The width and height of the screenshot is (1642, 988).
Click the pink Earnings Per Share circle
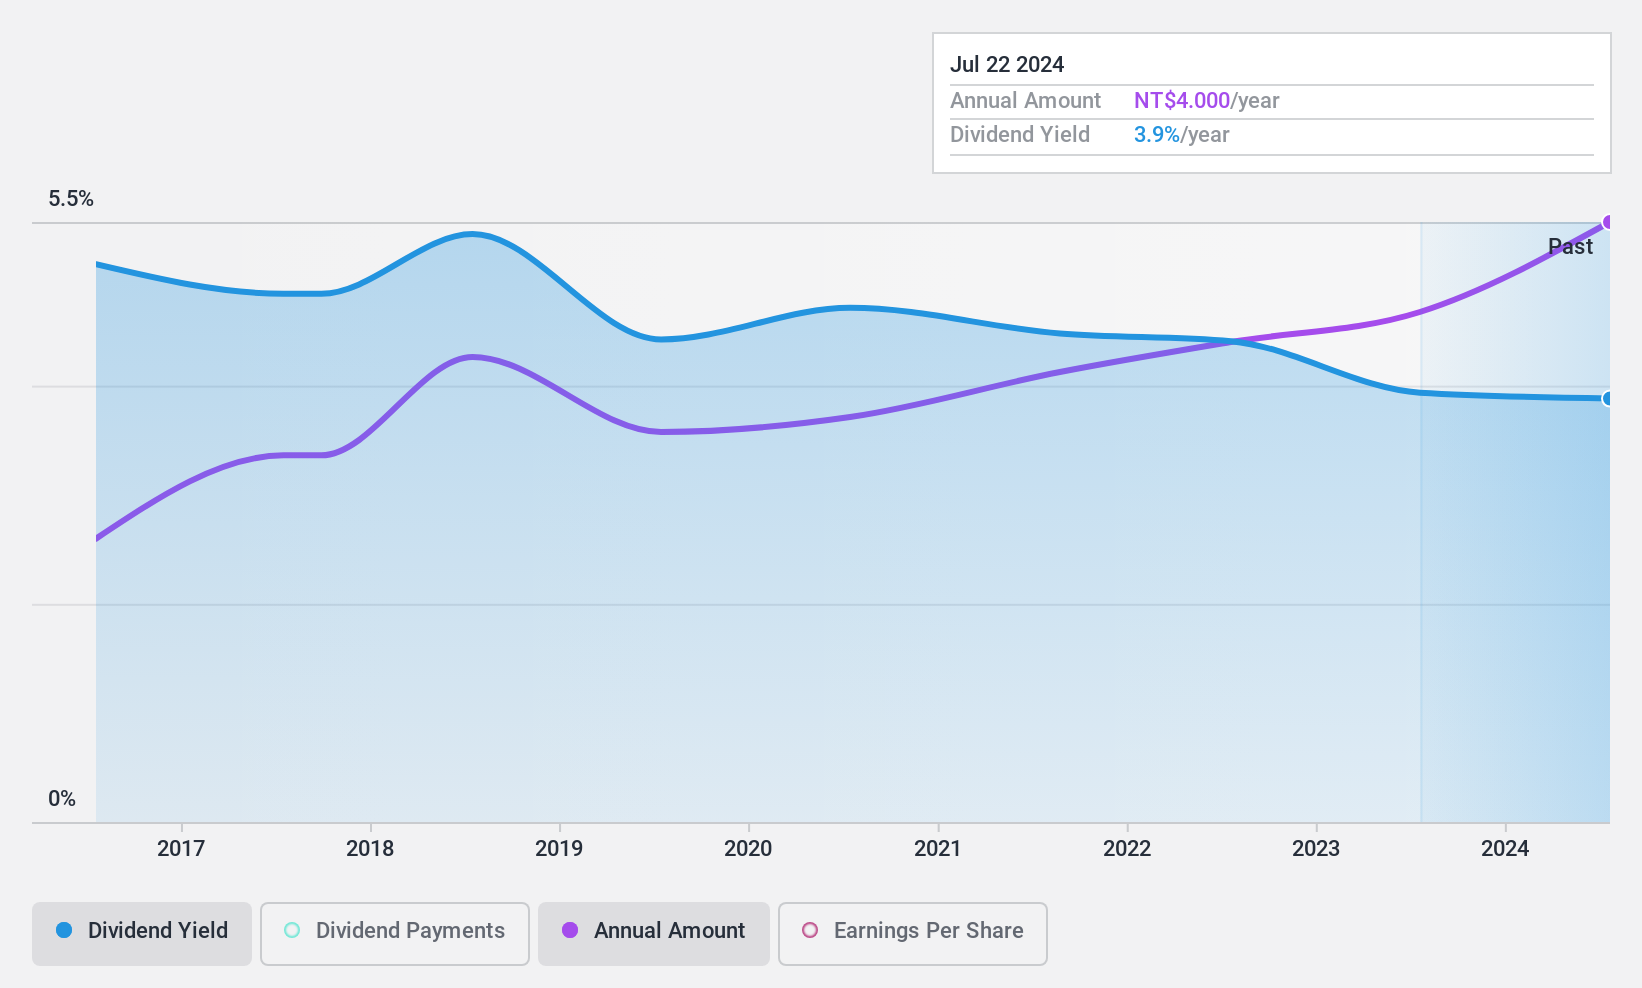point(810,930)
